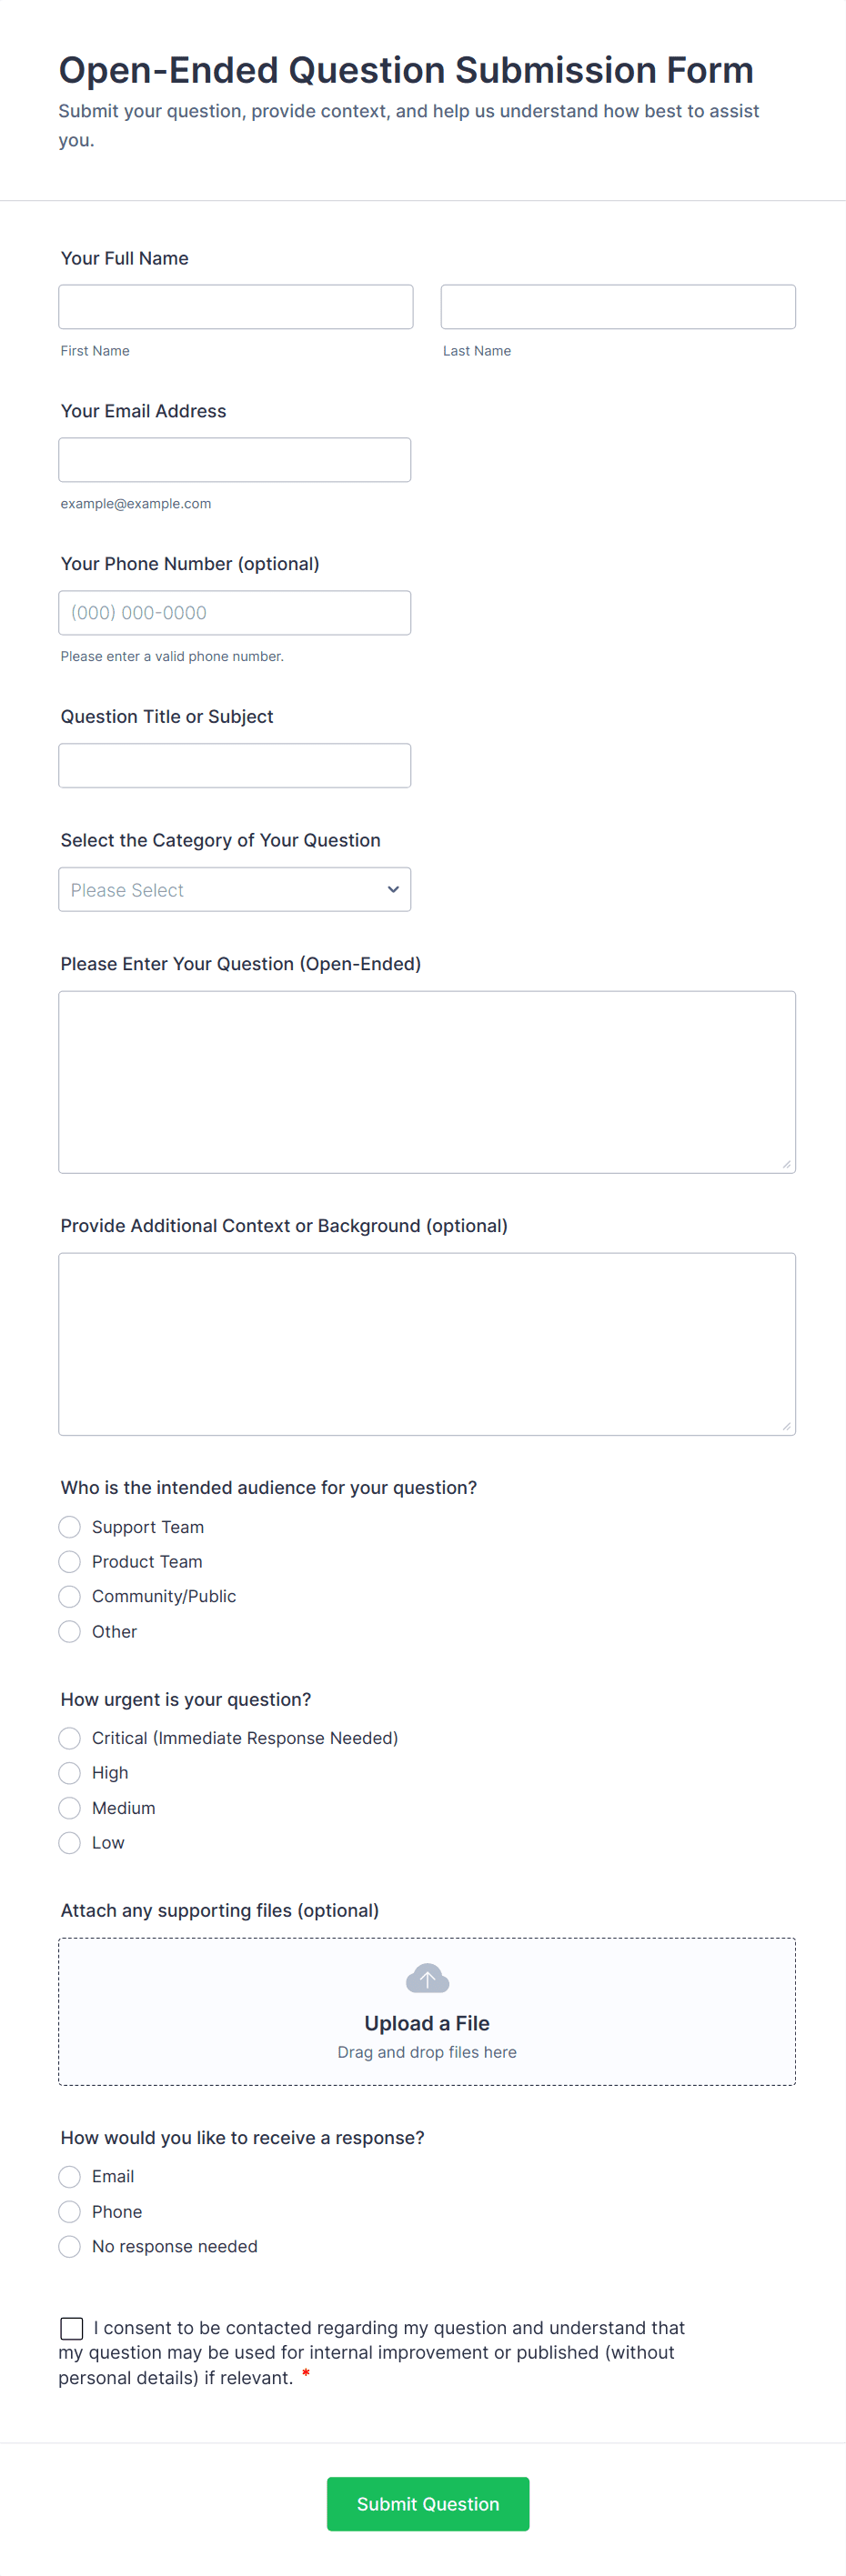This screenshot has height=2576, width=846.
Task: Select No response needed option
Action: [x=69, y=2246]
